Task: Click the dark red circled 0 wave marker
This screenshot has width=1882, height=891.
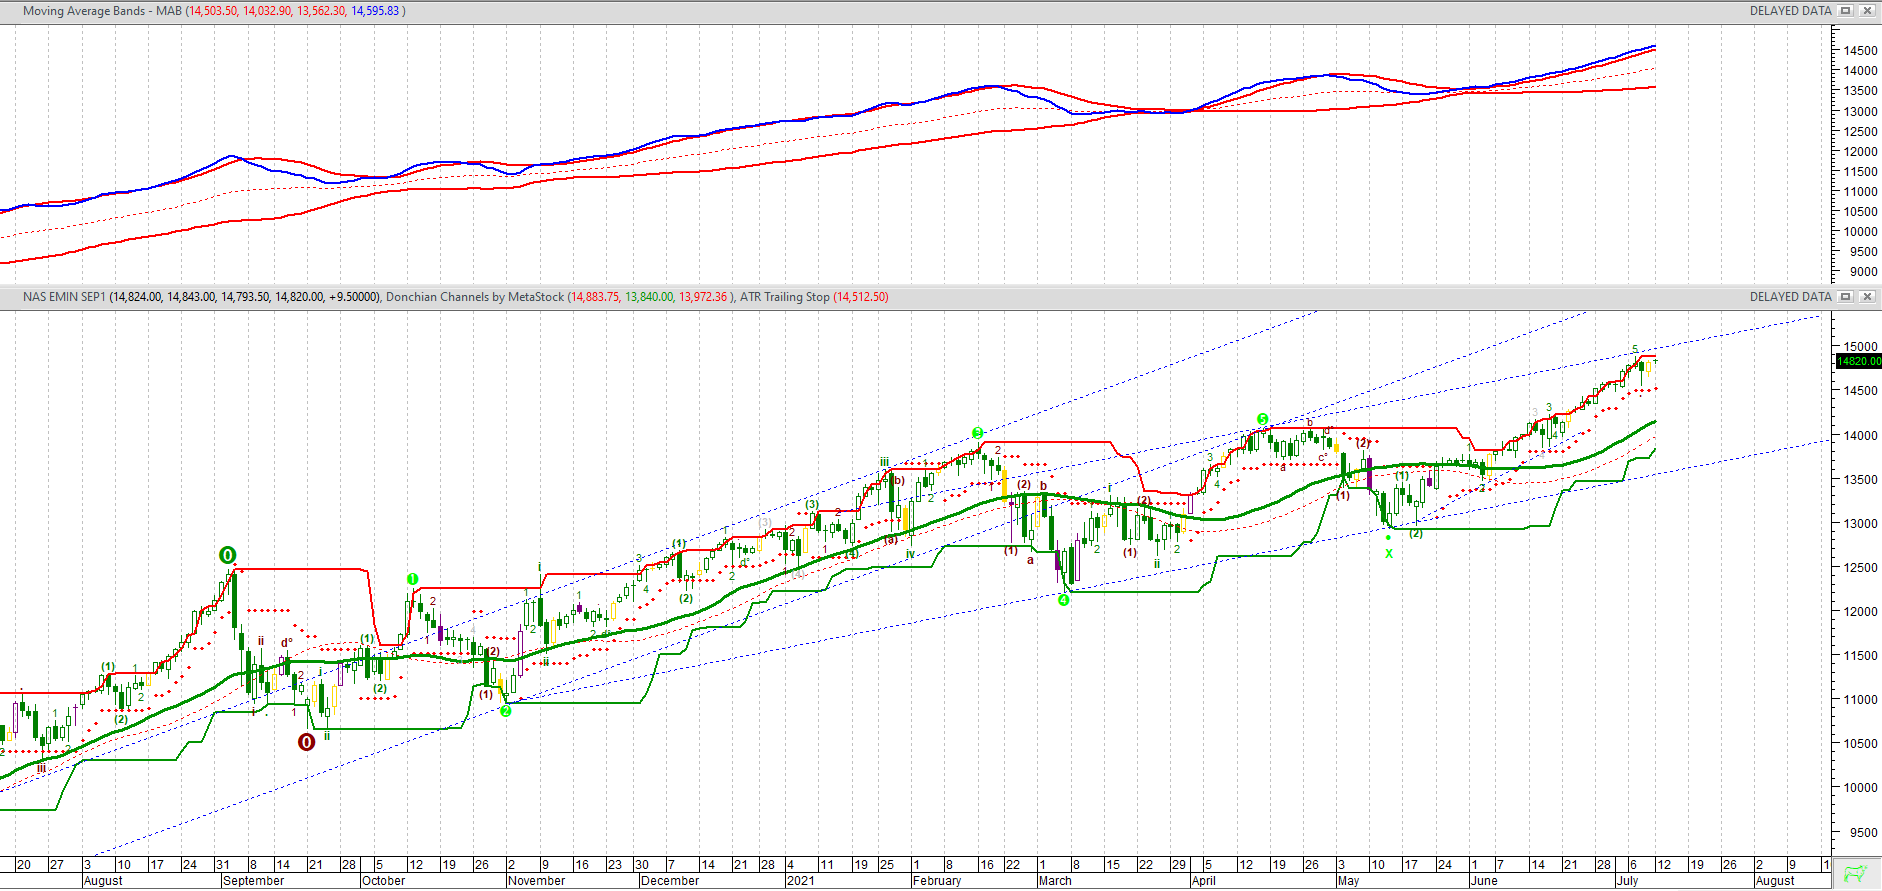Action: coord(307,742)
